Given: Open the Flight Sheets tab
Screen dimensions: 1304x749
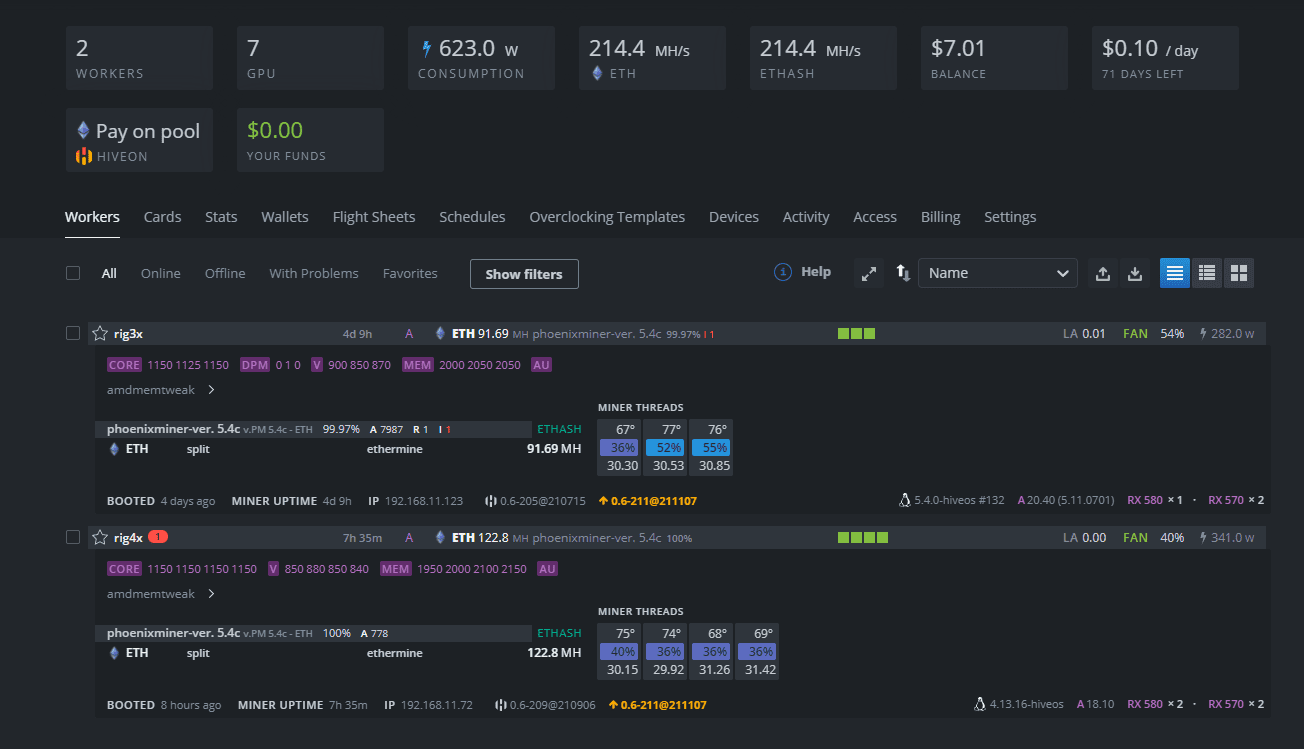Looking at the screenshot, I should tap(373, 217).
